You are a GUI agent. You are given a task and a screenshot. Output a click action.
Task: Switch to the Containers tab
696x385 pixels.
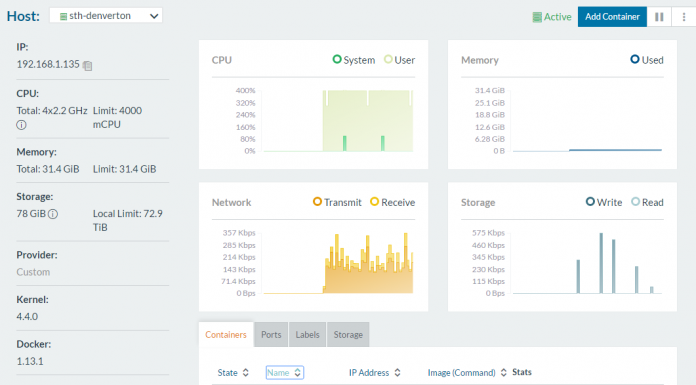226,335
